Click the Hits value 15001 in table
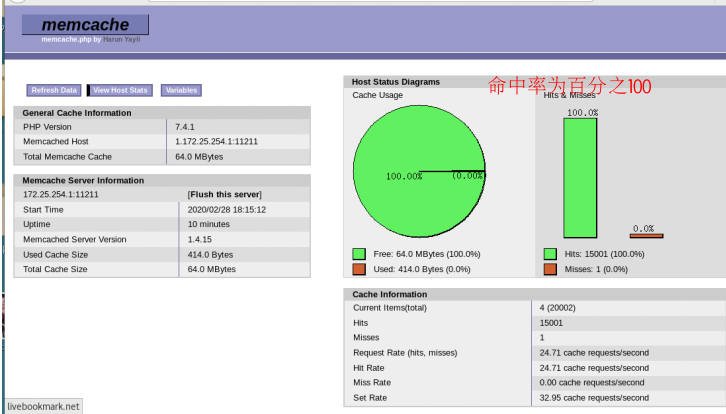726x414 pixels. pos(551,323)
